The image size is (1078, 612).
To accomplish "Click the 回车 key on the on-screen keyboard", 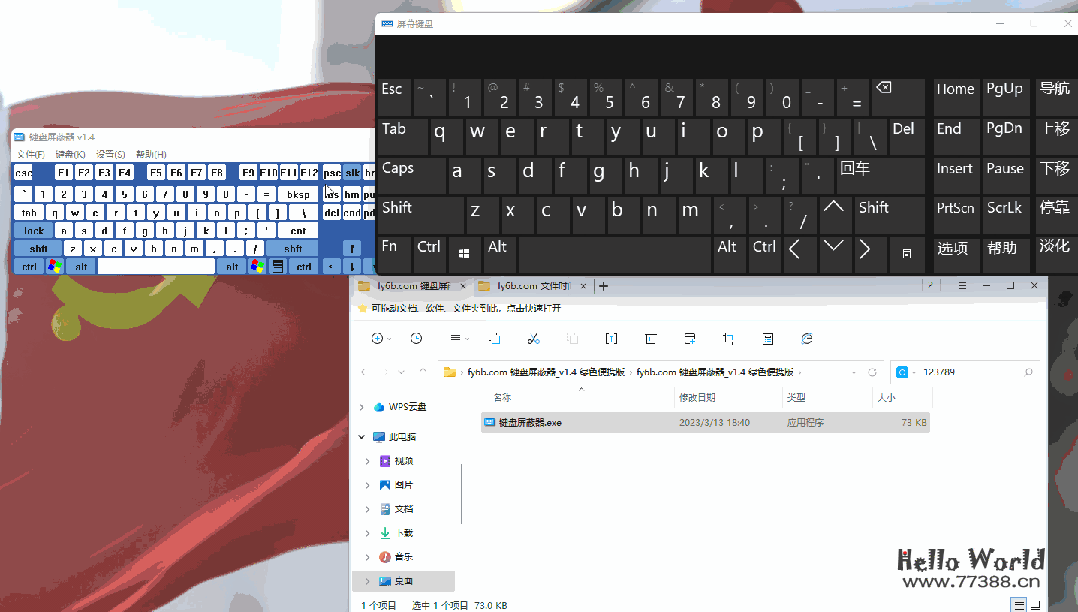I will pos(878,174).
